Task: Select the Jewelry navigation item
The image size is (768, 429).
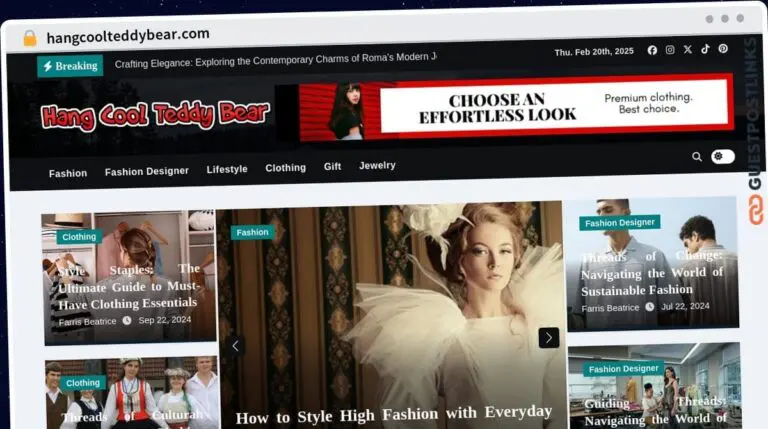Action: (377, 166)
